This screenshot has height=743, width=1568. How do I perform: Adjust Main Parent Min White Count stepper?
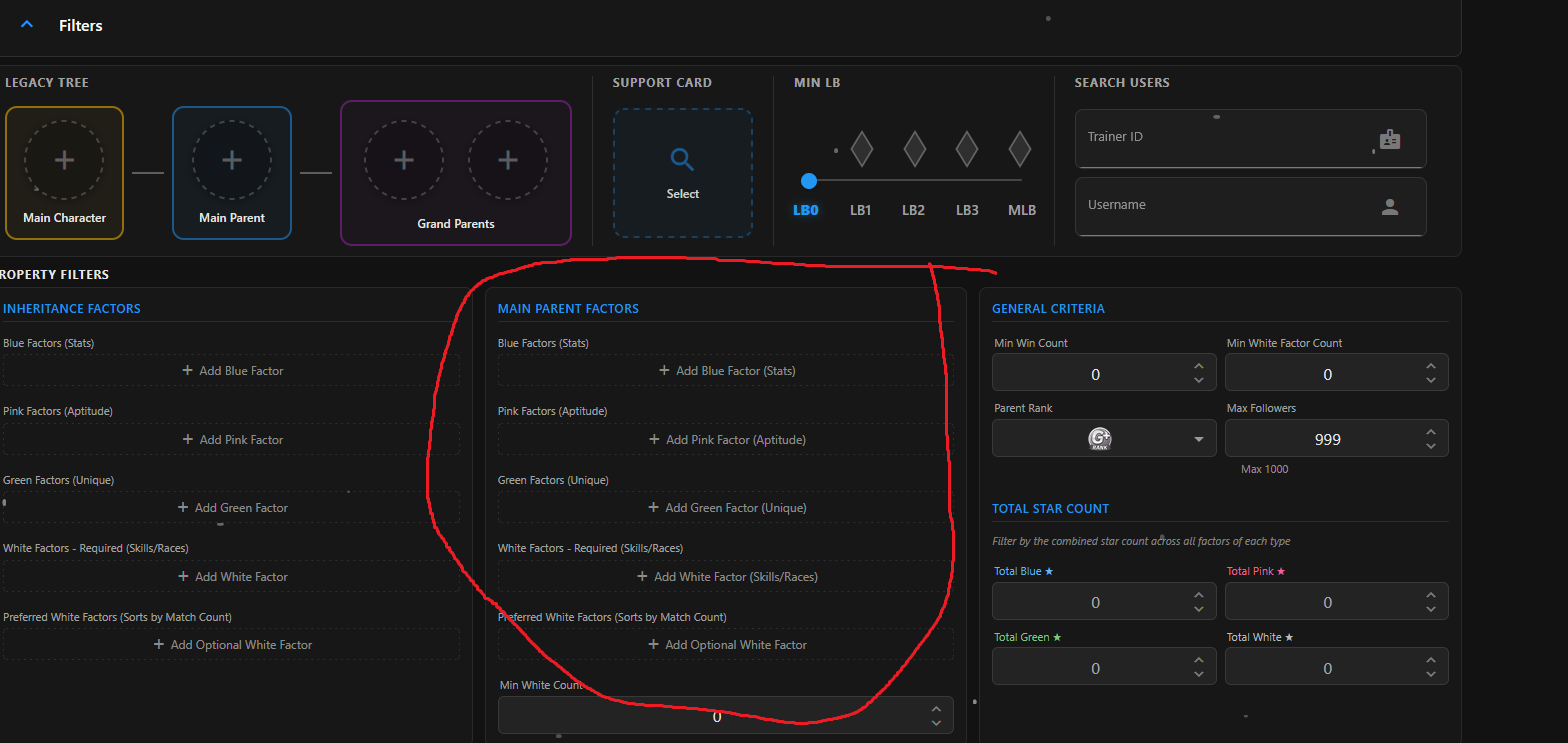pyautogui.click(x=936, y=716)
